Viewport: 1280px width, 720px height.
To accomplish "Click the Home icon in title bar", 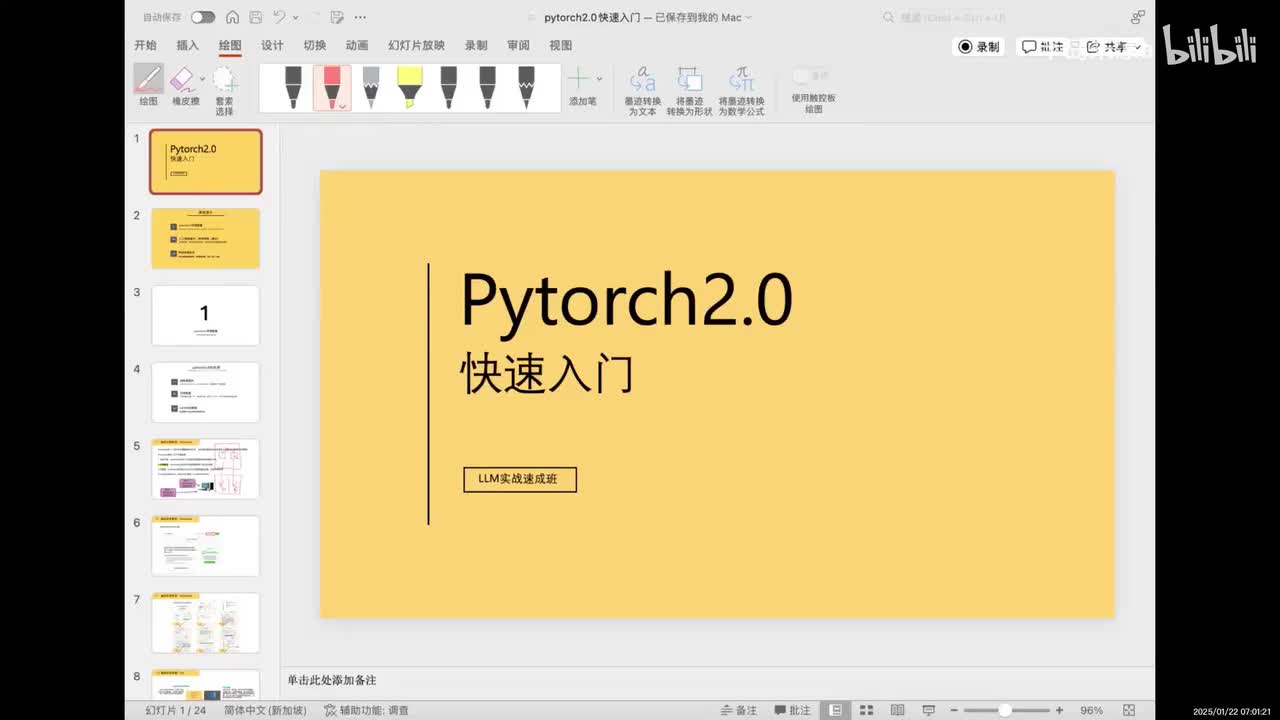I will pyautogui.click(x=232, y=17).
